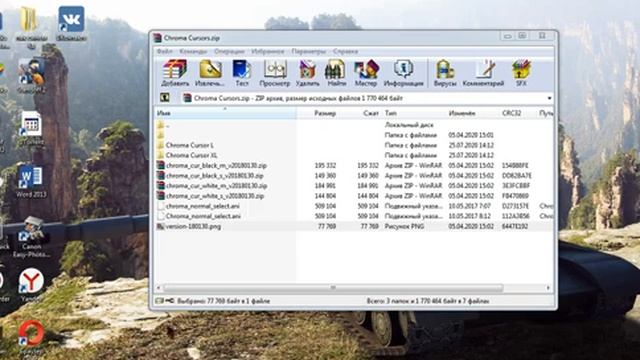This screenshot has width=640, height=360.
Task: Select the version-180130.png file name
Action: pyautogui.click(x=193, y=226)
